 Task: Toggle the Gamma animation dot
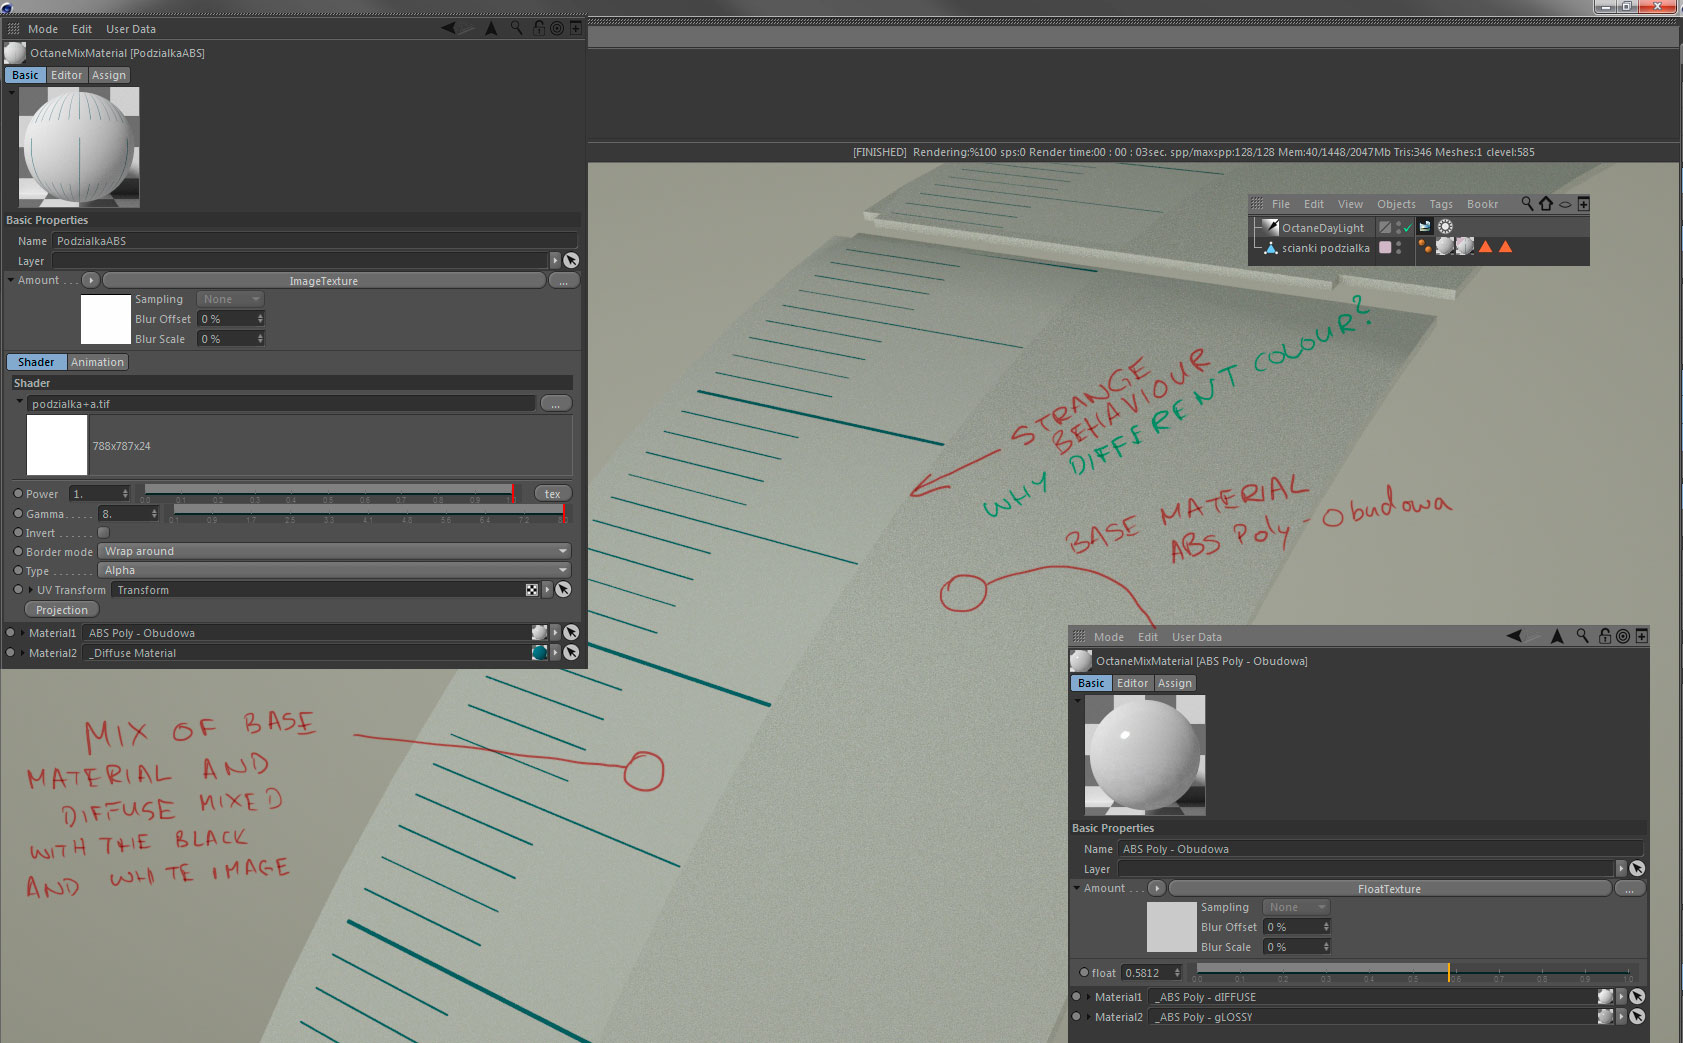(x=18, y=513)
